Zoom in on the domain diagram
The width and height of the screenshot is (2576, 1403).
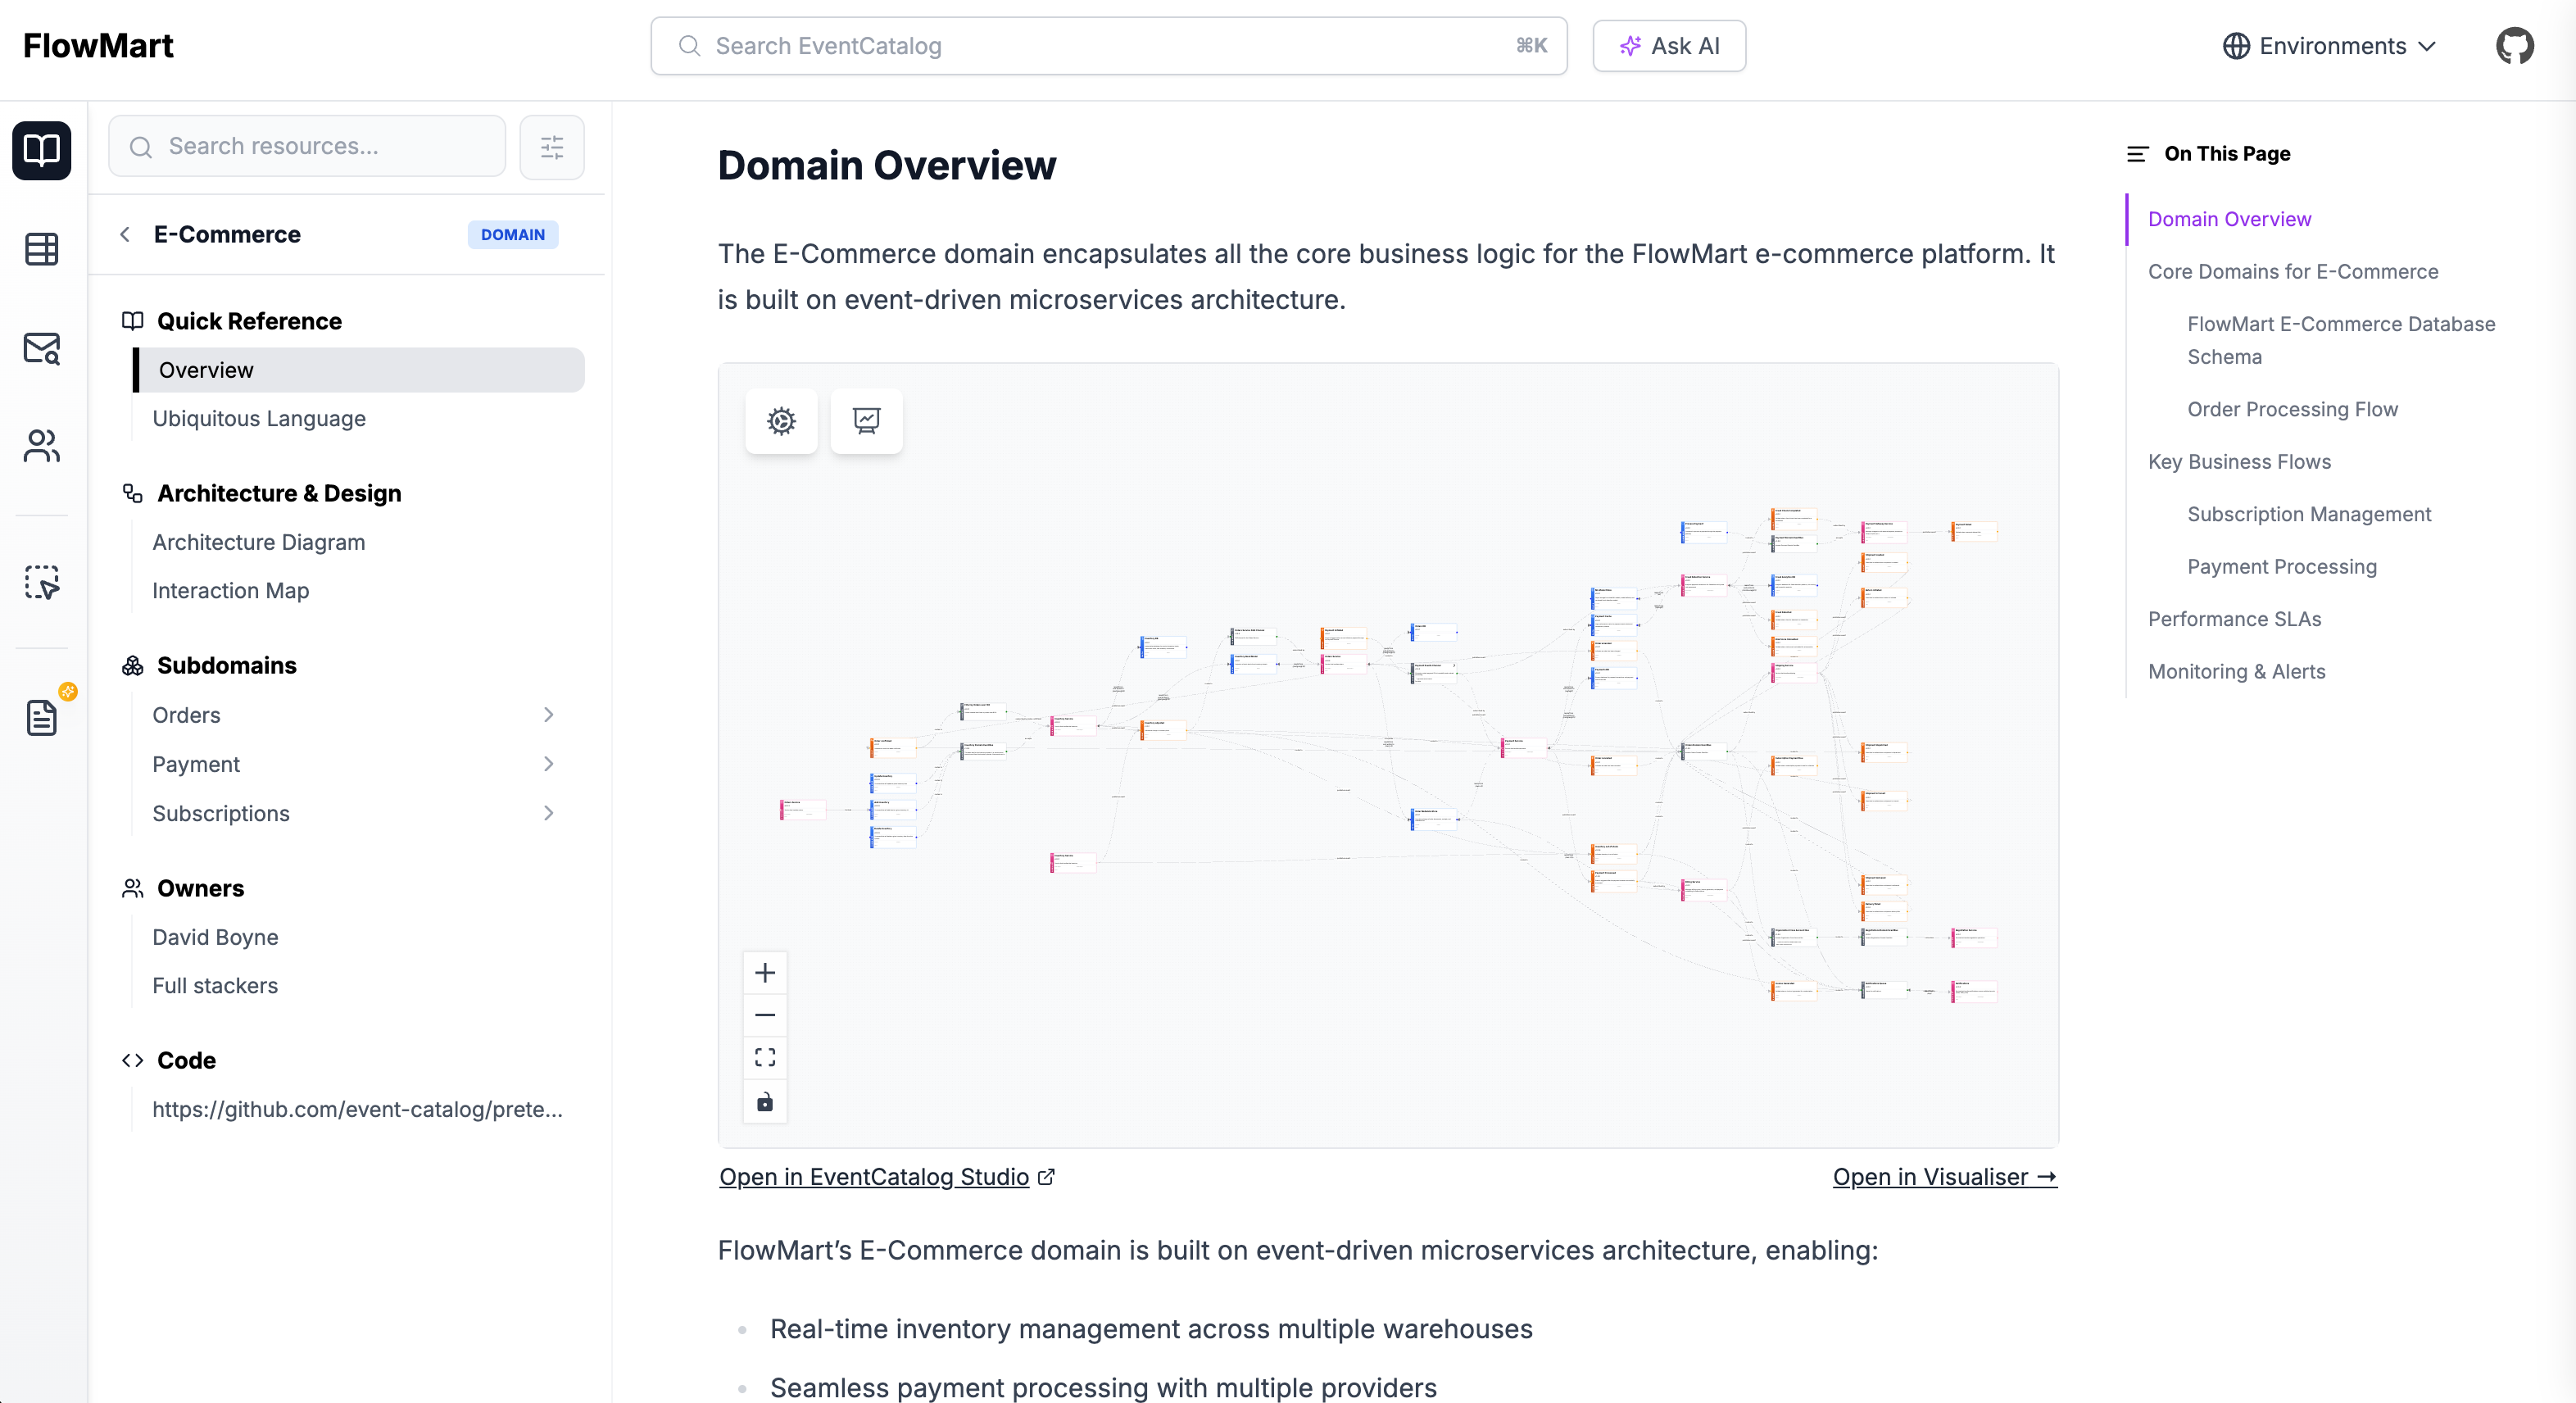pos(765,973)
